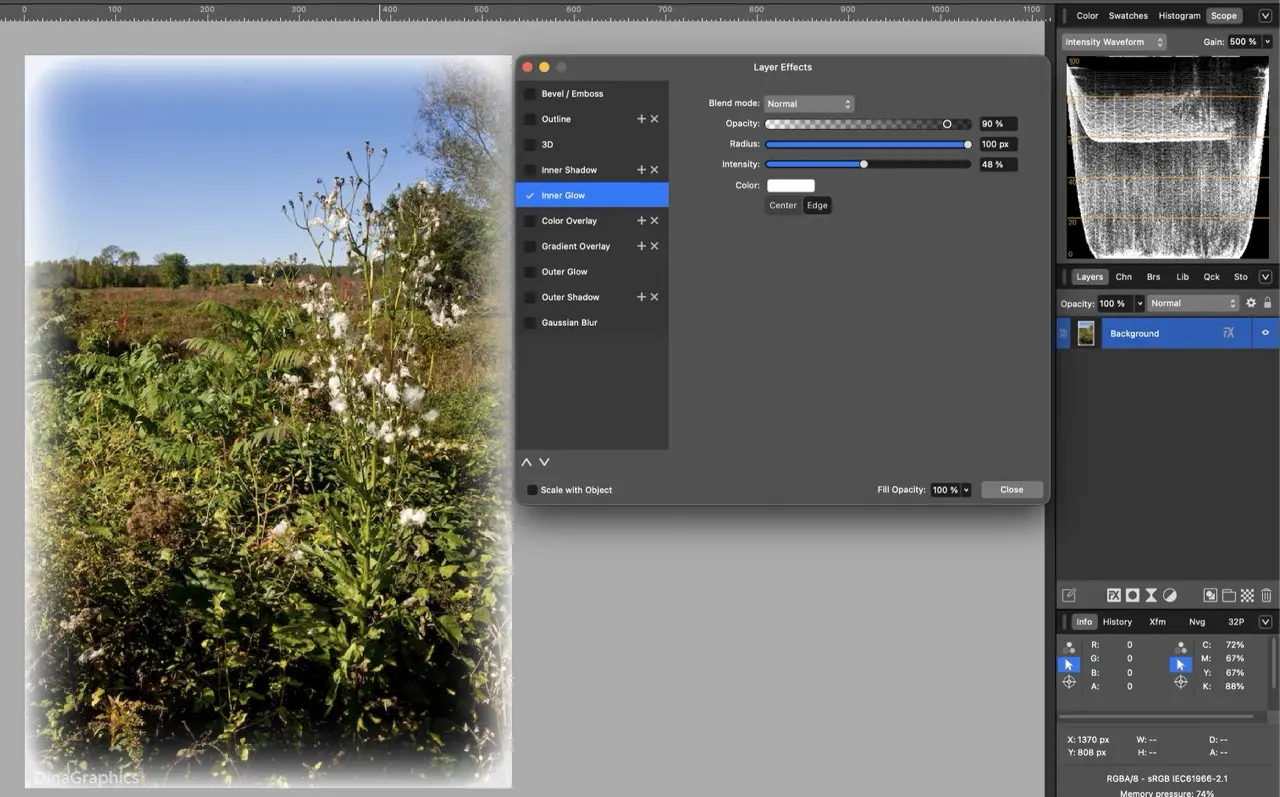Switch to the History tab
The width and height of the screenshot is (1280, 797).
[1117, 622]
